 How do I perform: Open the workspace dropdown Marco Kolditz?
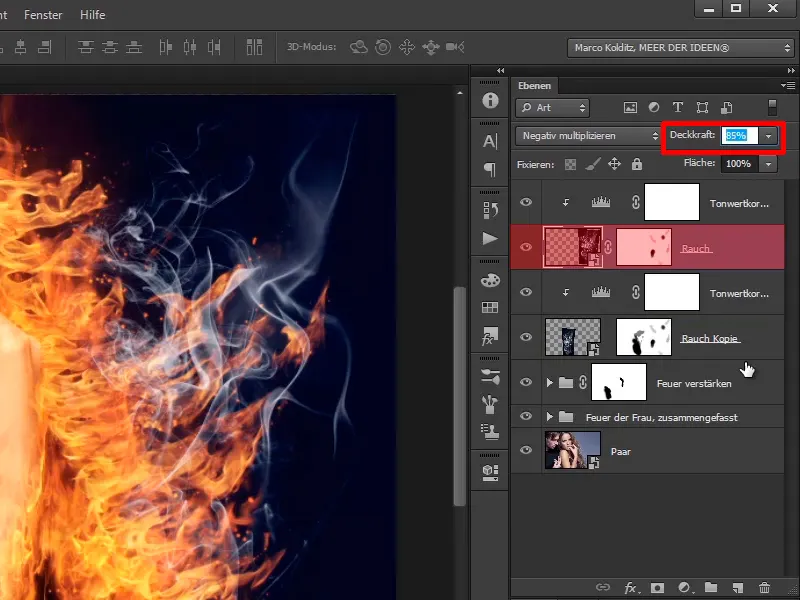(681, 48)
